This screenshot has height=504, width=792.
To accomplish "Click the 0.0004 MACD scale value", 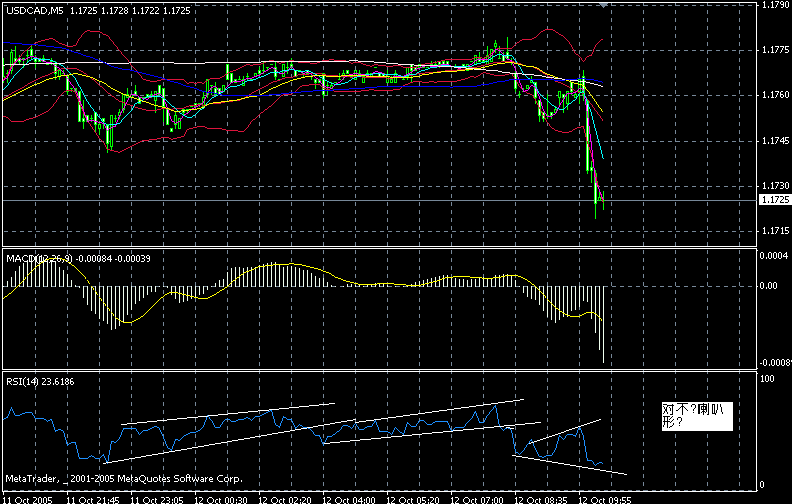I will pos(774,256).
